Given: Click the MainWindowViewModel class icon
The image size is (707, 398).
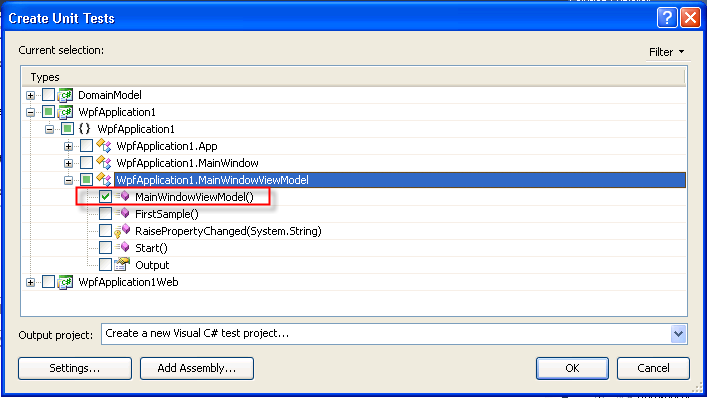Looking at the screenshot, I should pos(104,180).
